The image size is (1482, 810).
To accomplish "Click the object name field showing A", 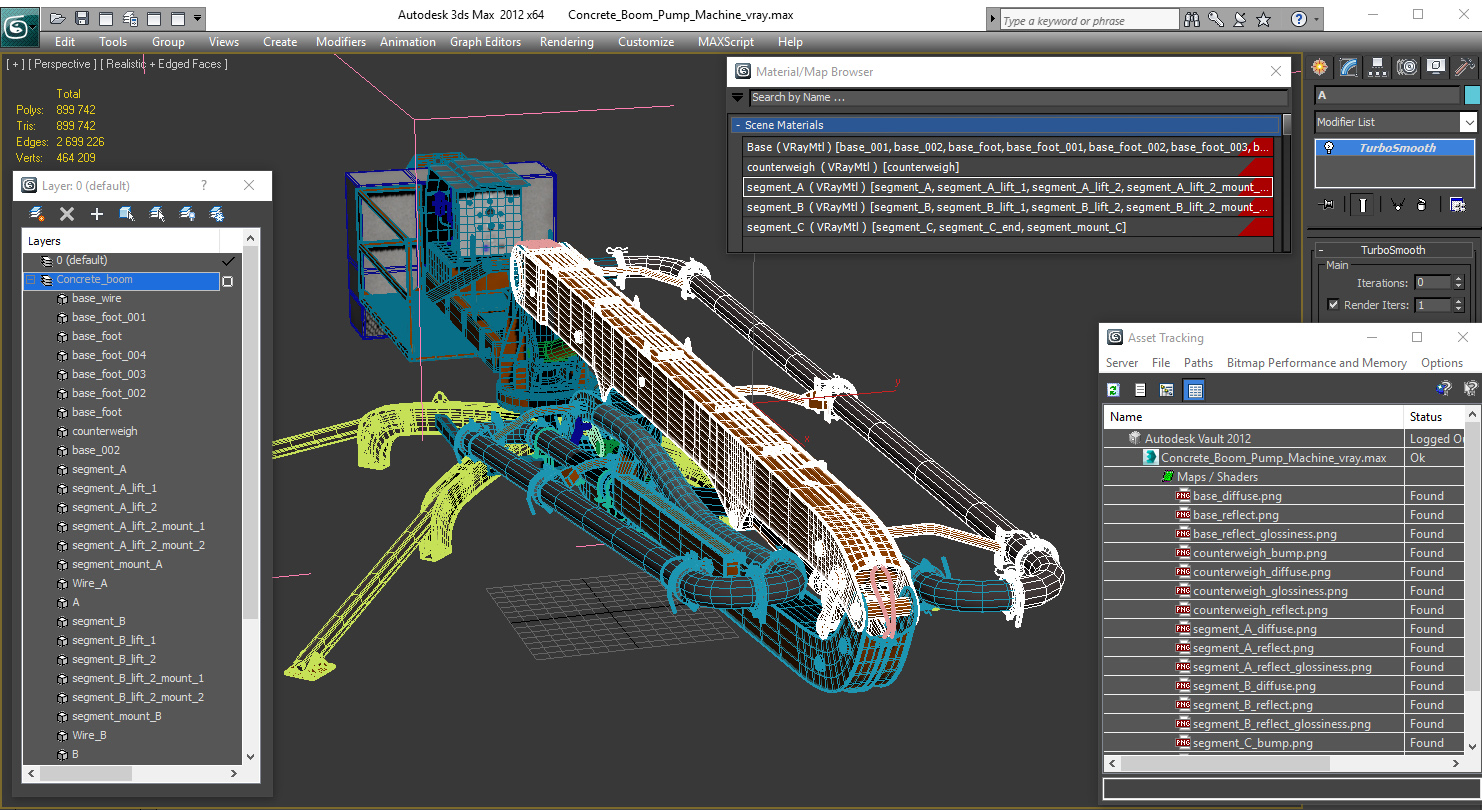I will tap(1387, 95).
